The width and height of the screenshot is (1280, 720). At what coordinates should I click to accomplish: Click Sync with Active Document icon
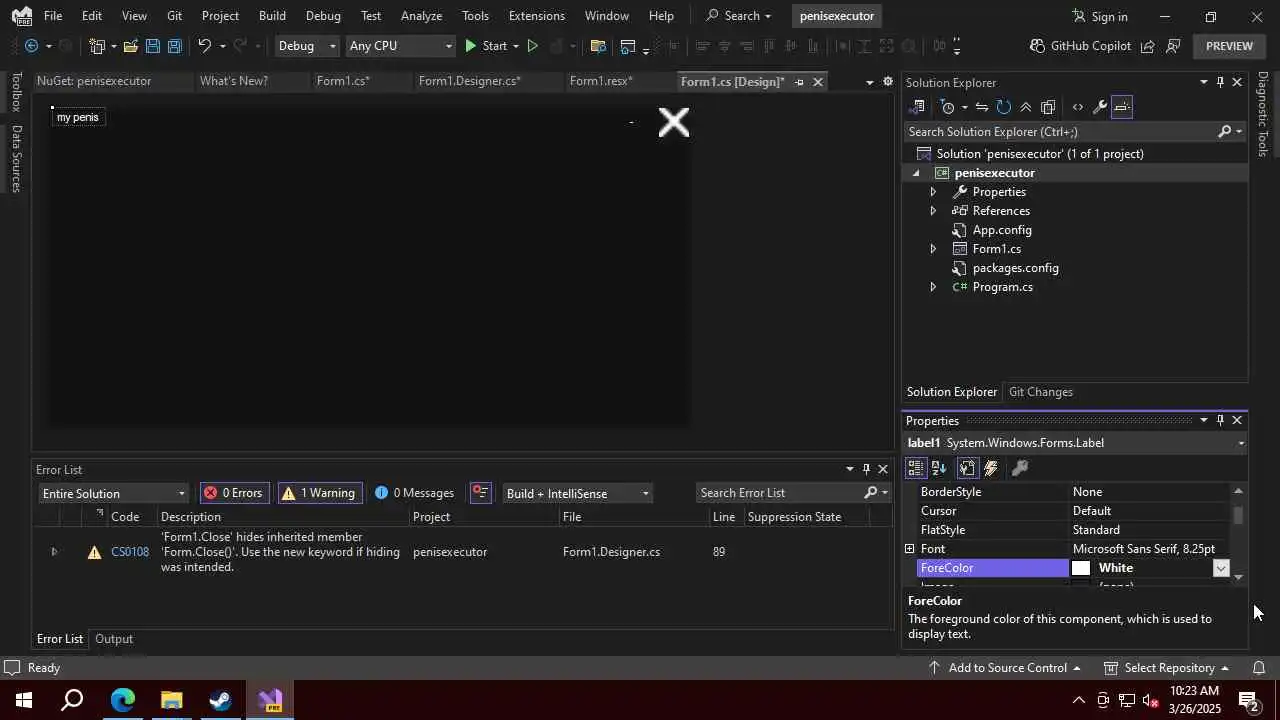point(982,107)
